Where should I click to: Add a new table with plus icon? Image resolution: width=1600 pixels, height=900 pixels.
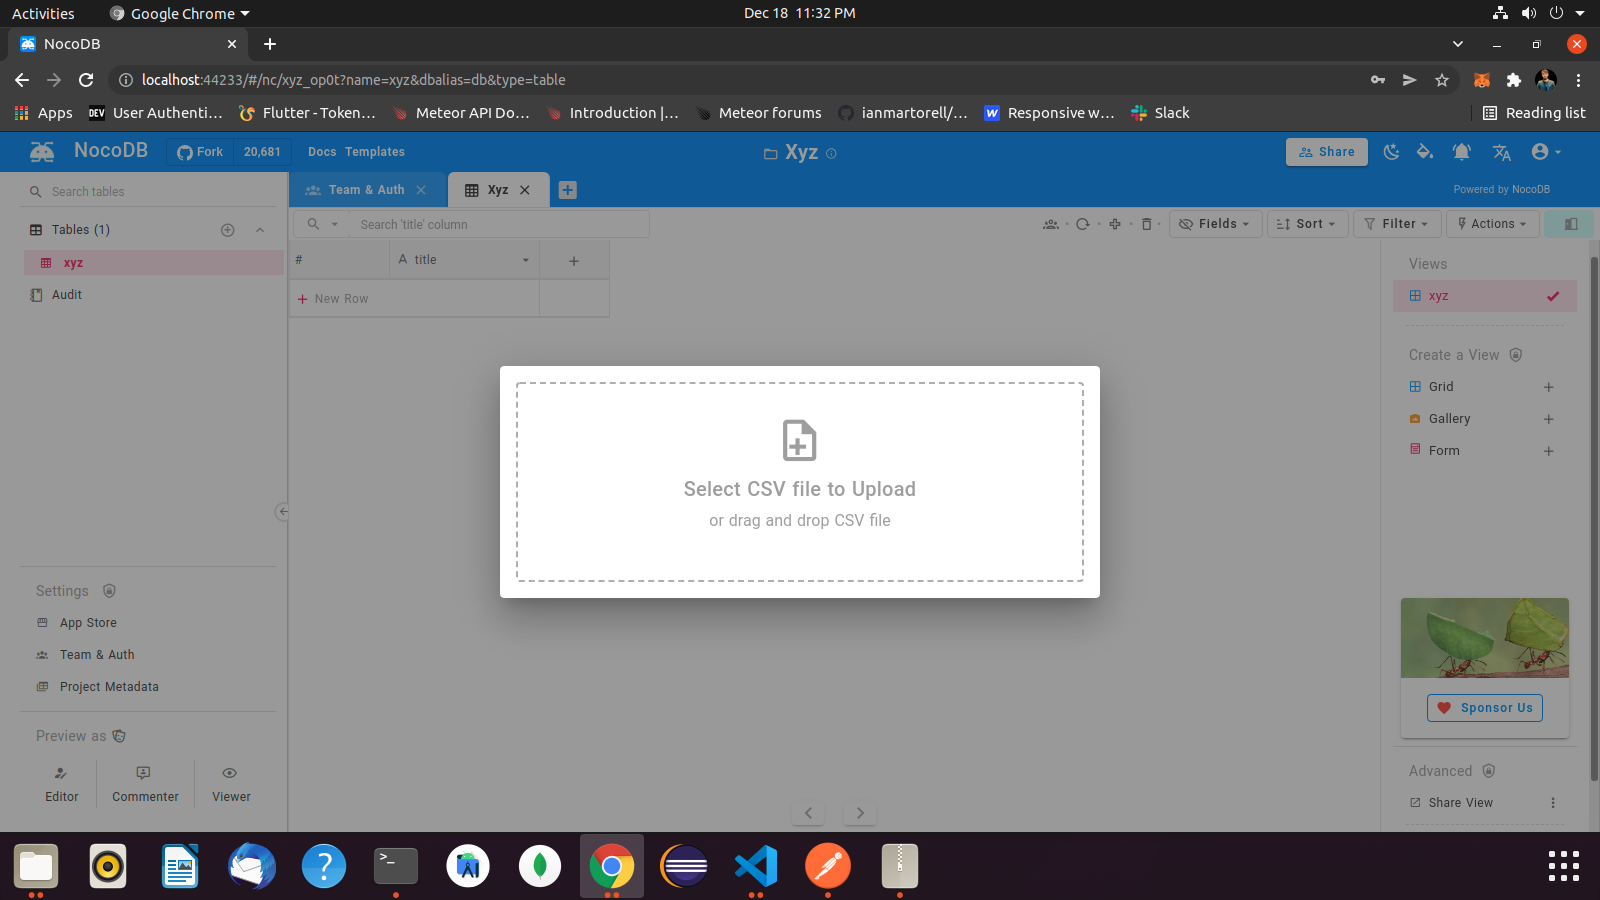tap(228, 230)
